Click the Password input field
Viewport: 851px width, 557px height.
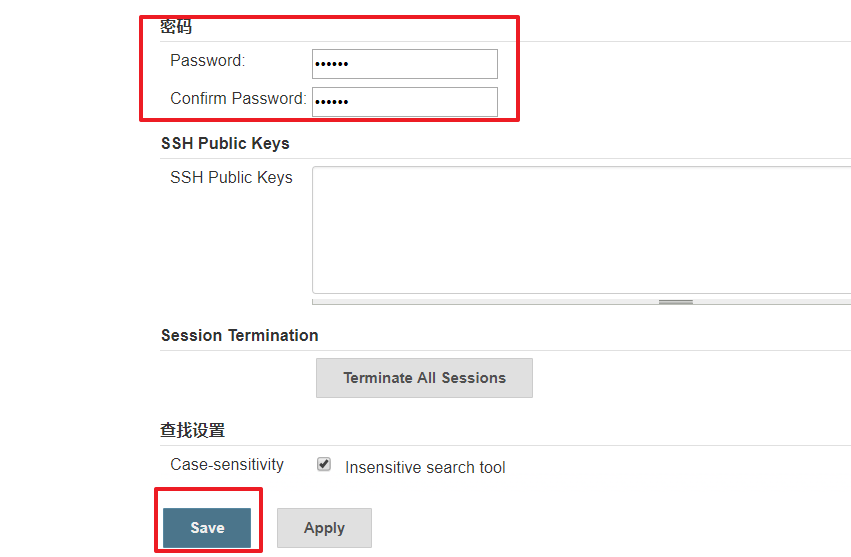[x=404, y=64]
